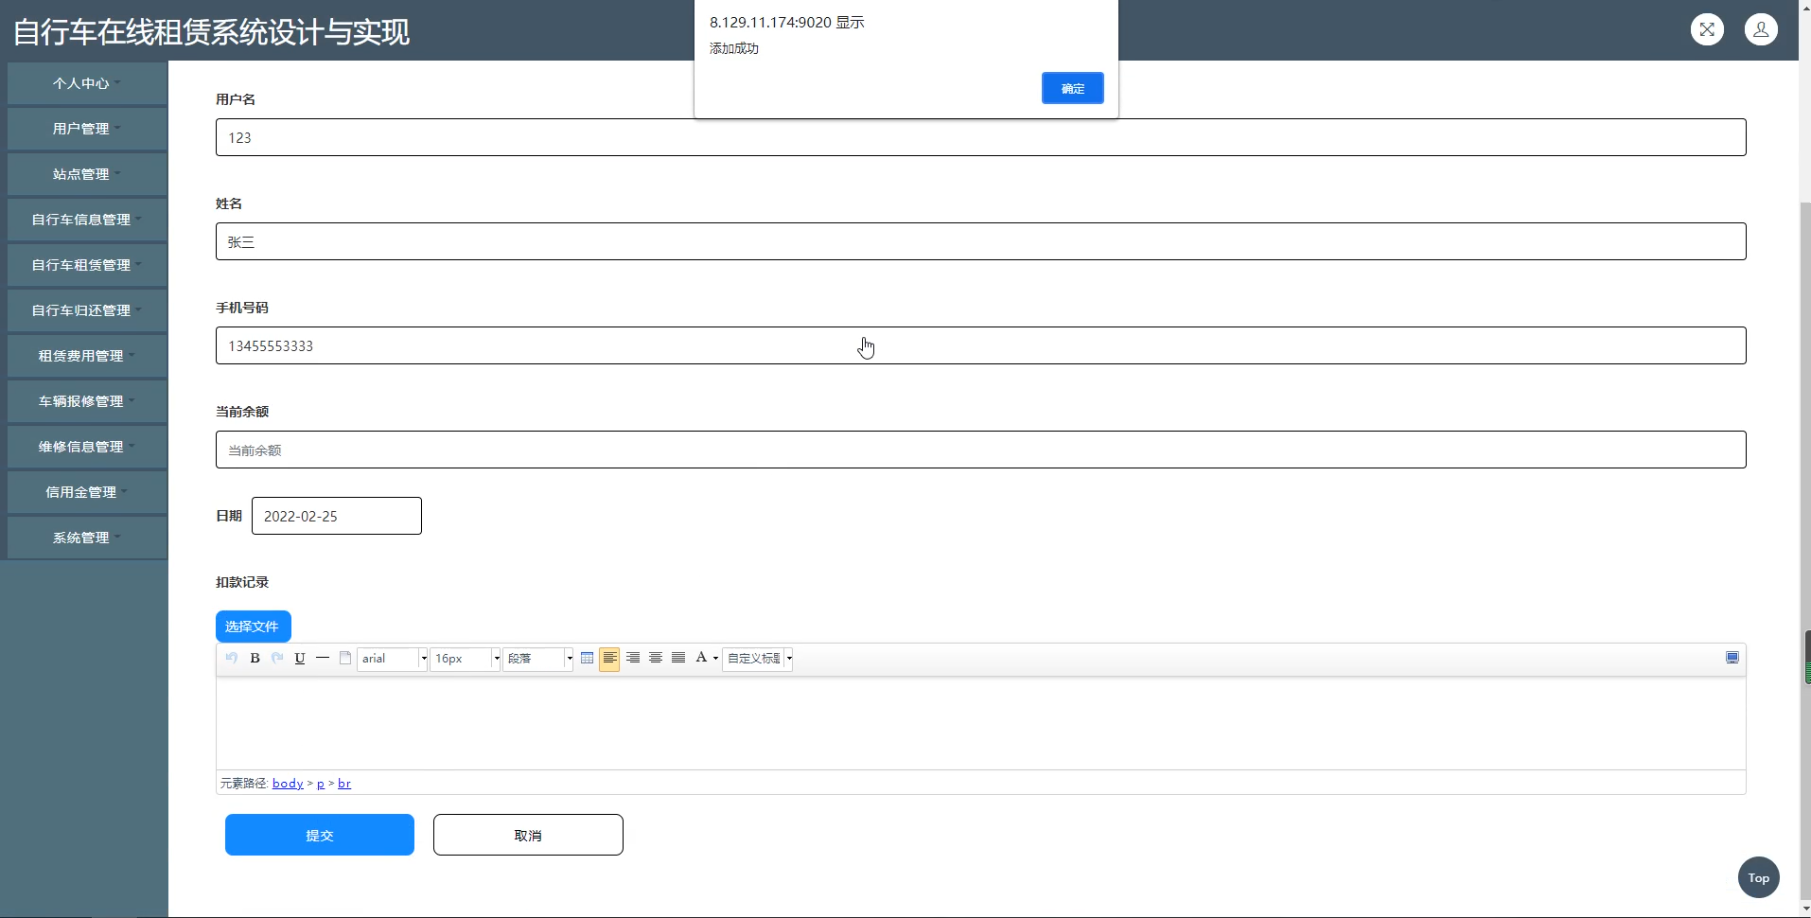Align text right in editor
The image size is (1811, 918).
pyautogui.click(x=633, y=658)
